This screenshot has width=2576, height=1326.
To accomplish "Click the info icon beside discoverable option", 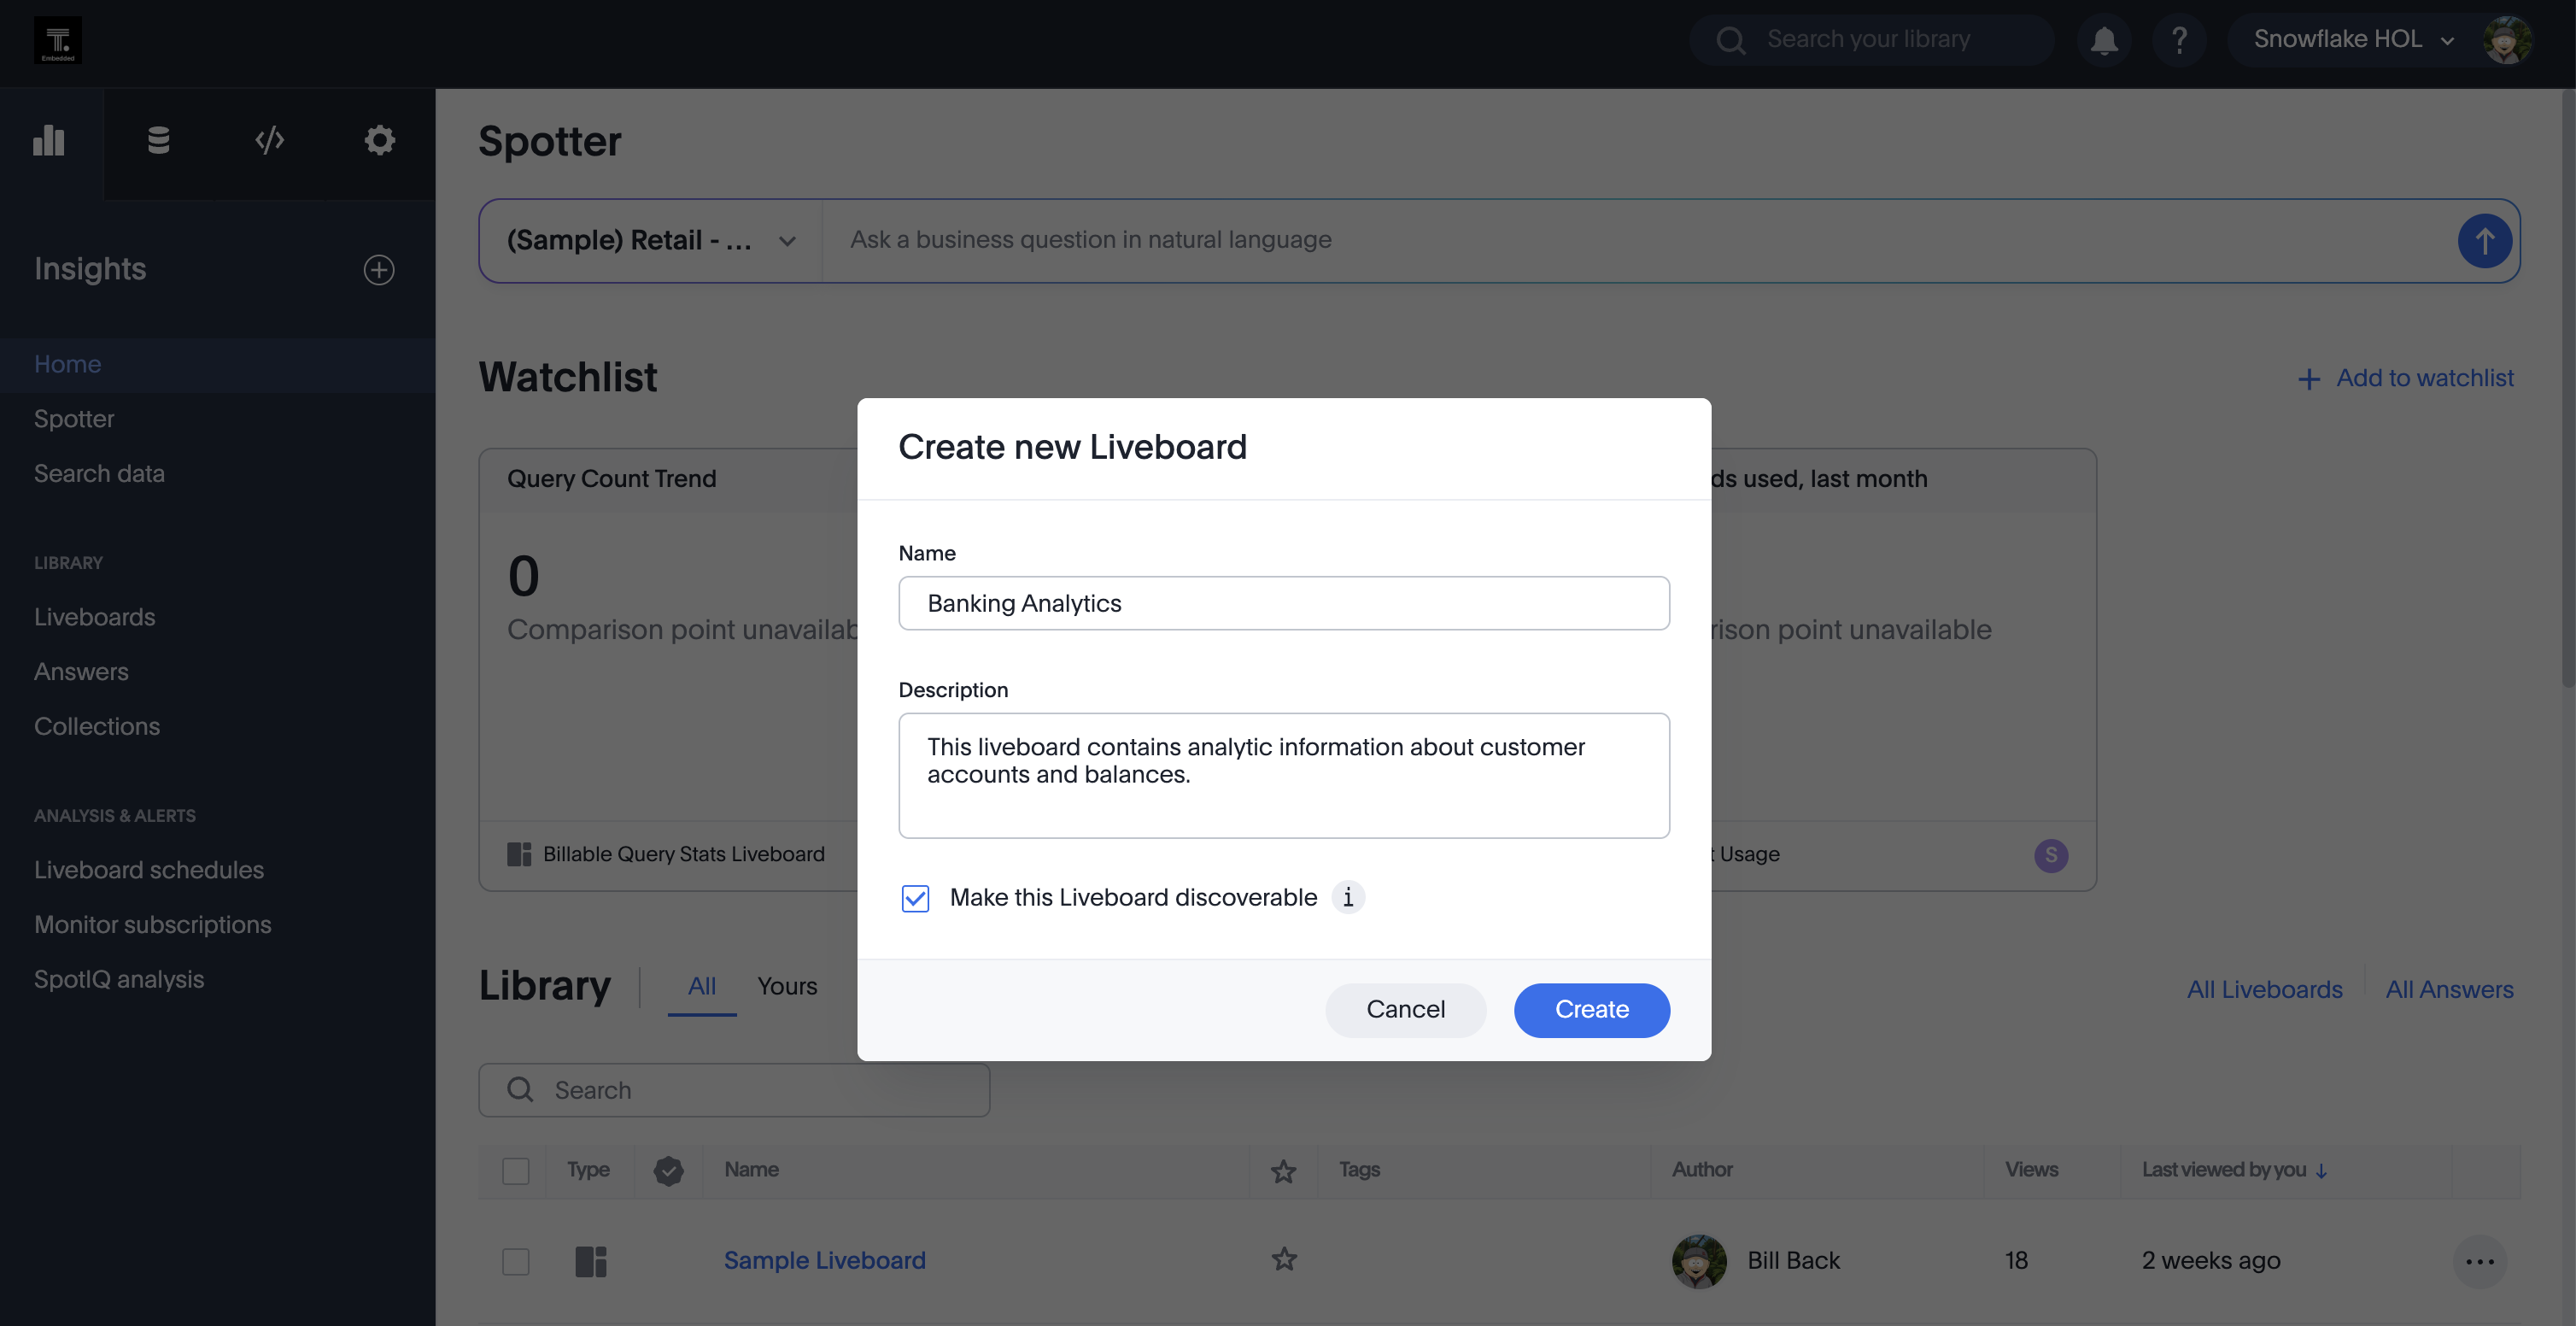I will pos(1348,898).
